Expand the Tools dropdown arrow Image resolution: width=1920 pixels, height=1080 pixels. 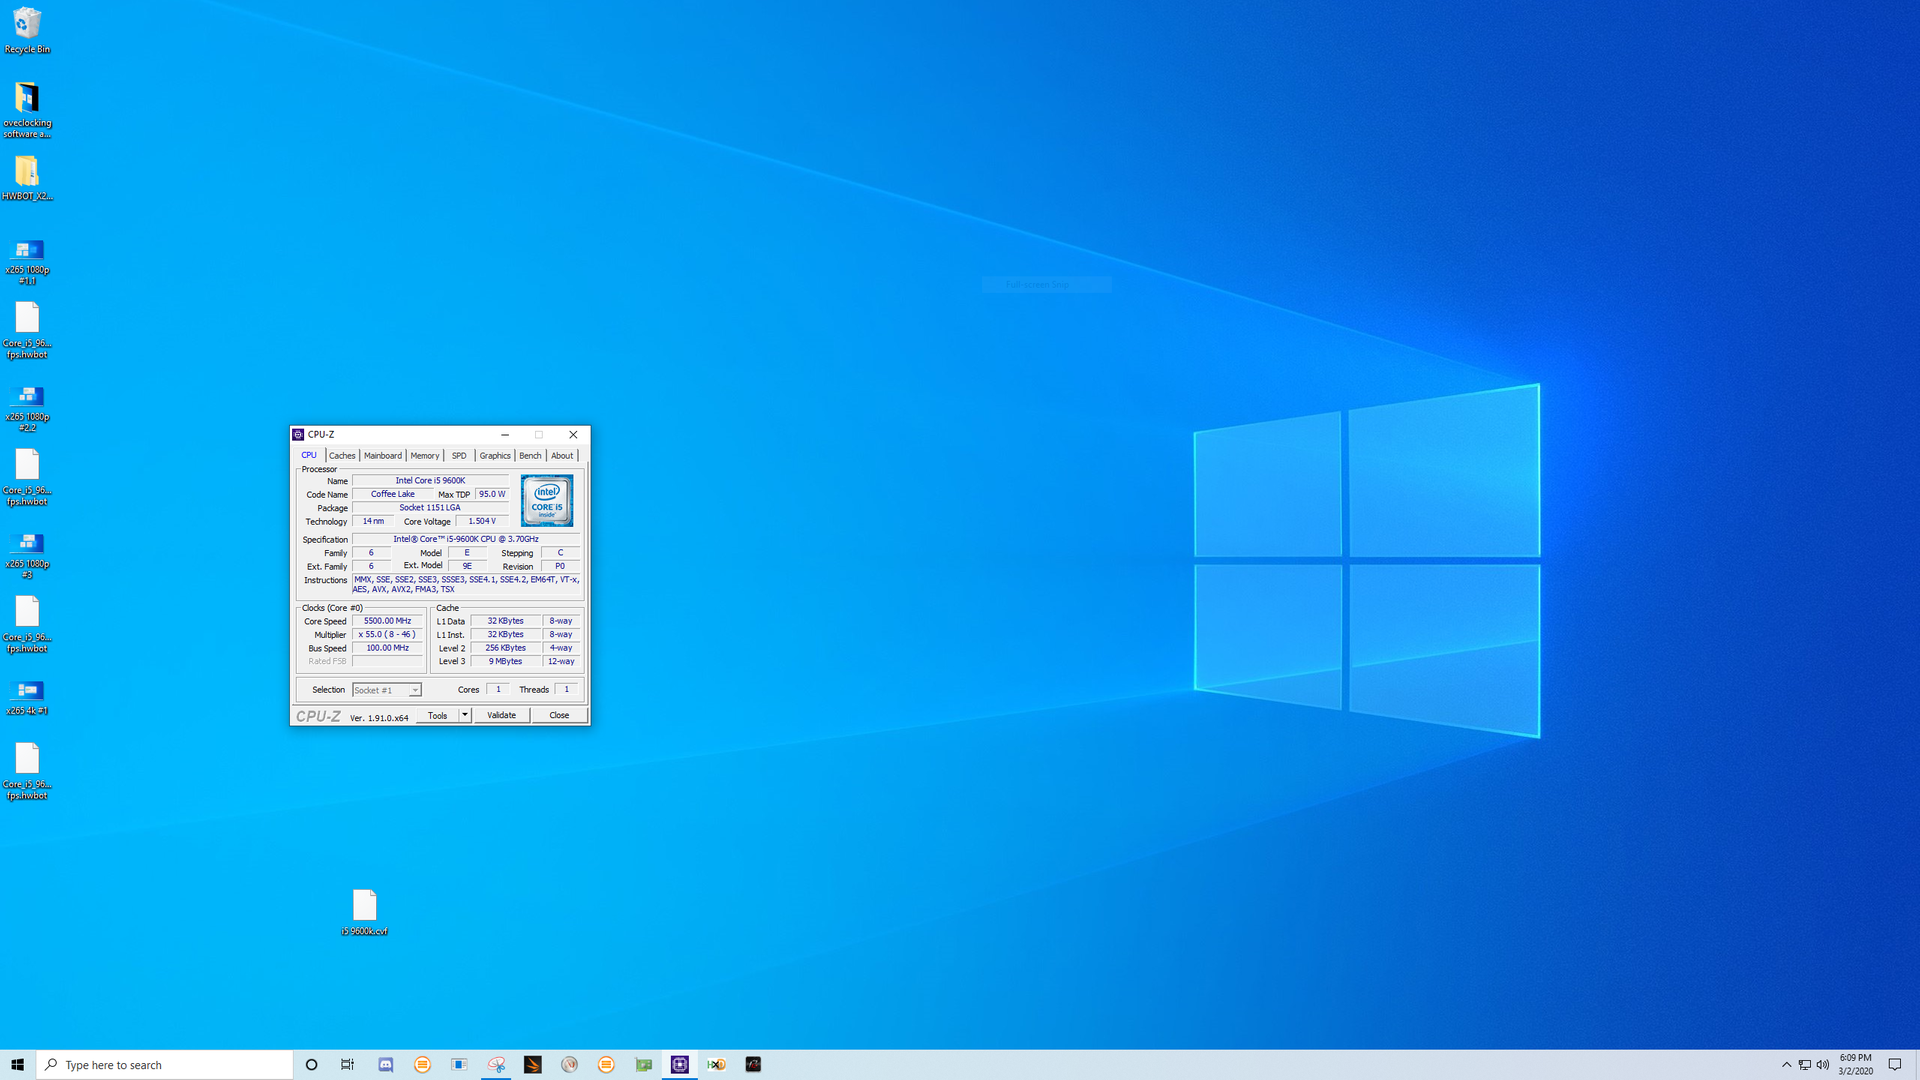point(465,716)
